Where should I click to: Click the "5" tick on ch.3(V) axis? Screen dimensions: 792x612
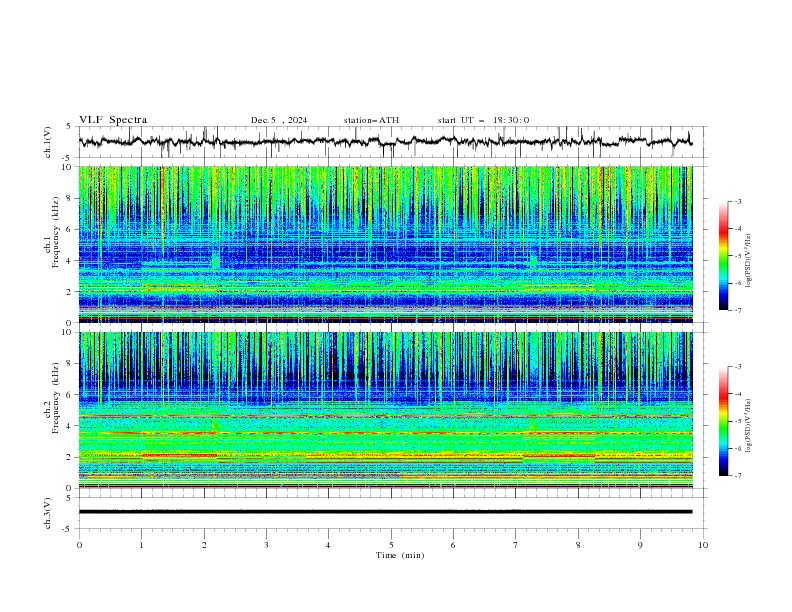click(x=70, y=498)
